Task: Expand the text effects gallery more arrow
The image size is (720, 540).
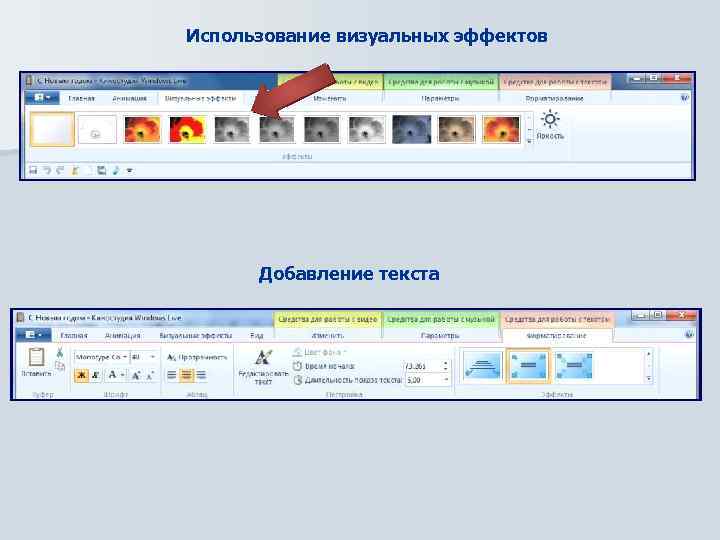Action: 648,379
